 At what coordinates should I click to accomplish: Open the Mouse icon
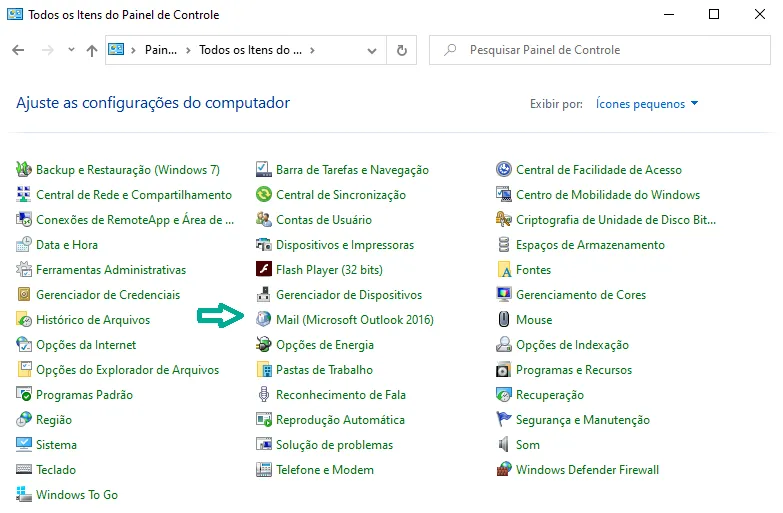(x=504, y=319)
